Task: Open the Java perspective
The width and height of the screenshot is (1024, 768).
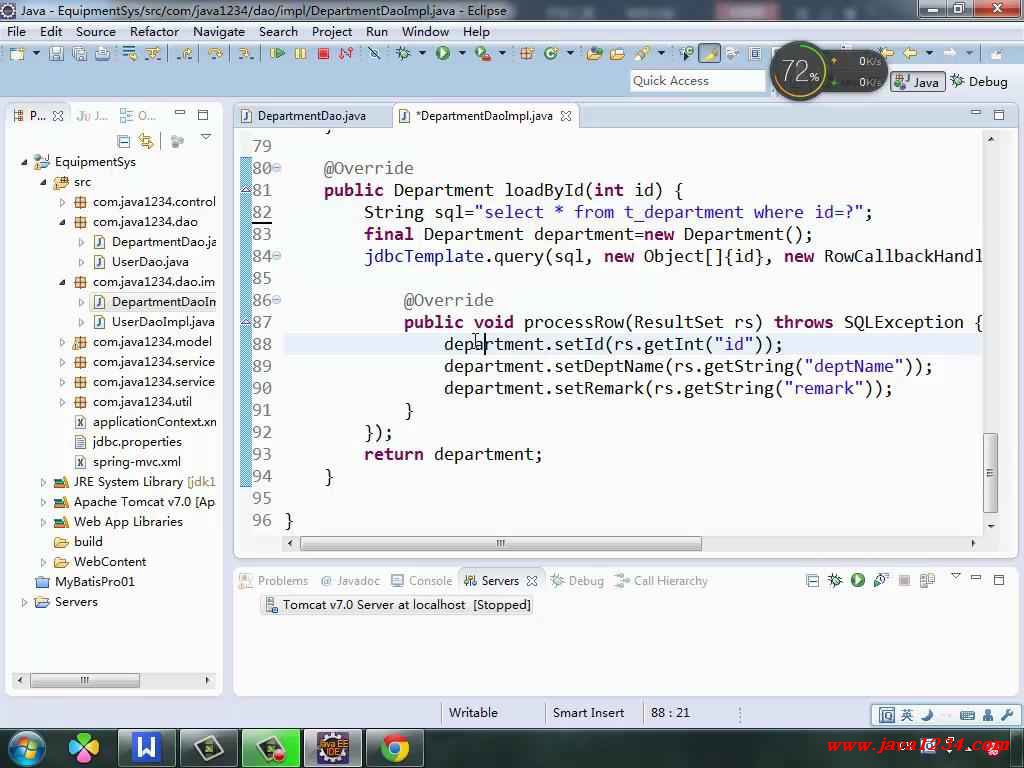Action: point(918,82)
